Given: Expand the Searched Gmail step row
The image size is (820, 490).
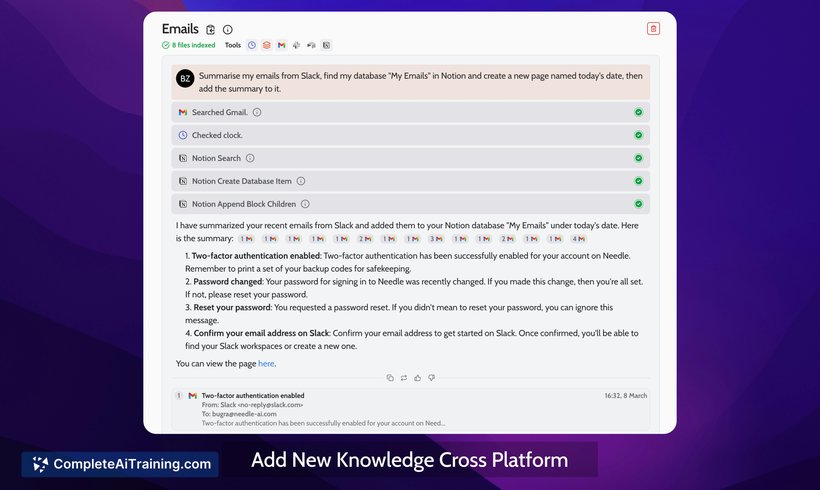Looking at the screenshot, I should [x=411, y=112].
